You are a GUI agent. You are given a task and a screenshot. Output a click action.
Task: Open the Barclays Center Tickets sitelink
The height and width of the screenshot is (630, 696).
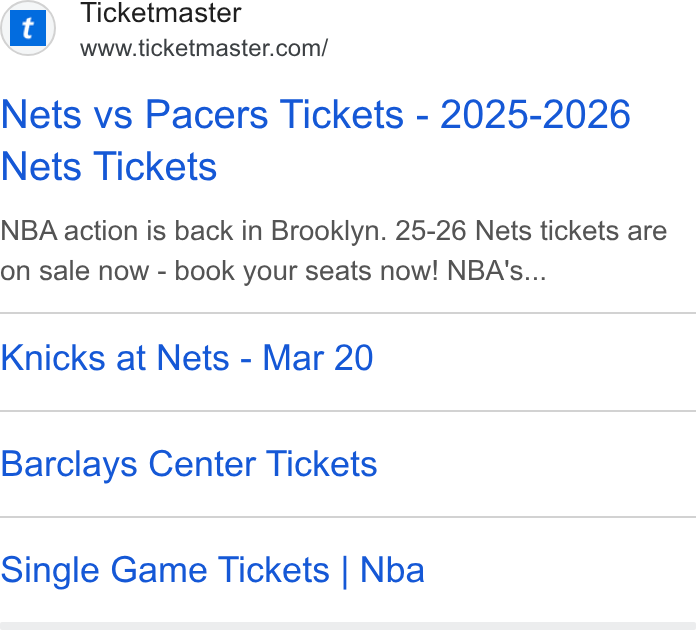(x=189, y=464)
